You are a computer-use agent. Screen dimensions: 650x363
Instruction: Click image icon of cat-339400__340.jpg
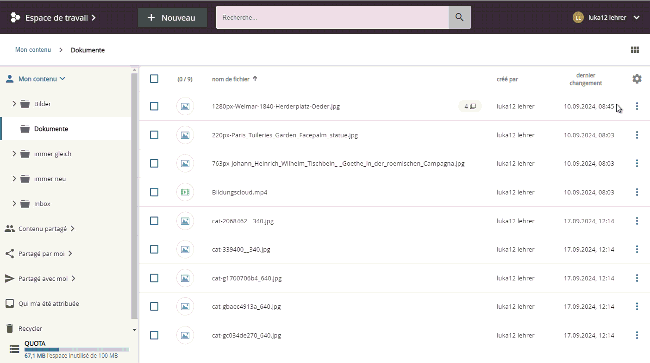click(185, 249)
